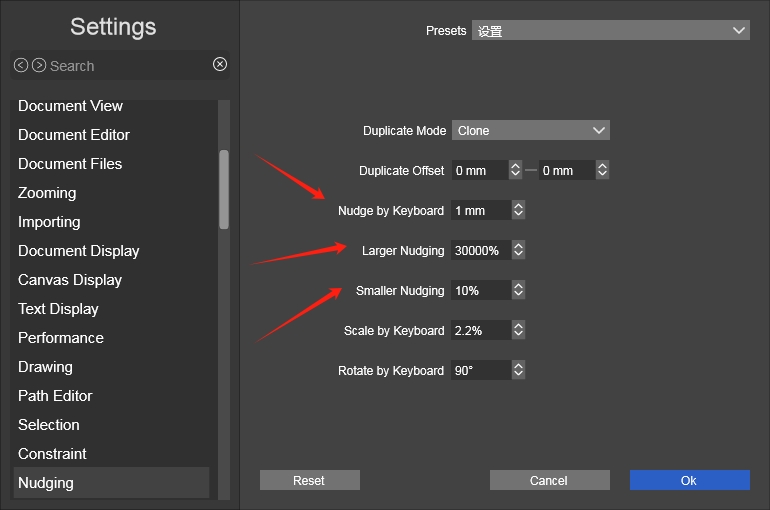The image size is (770, 510).
Task: Click the Smaller Nudging stepper arrows
Action: coord(517,290)
